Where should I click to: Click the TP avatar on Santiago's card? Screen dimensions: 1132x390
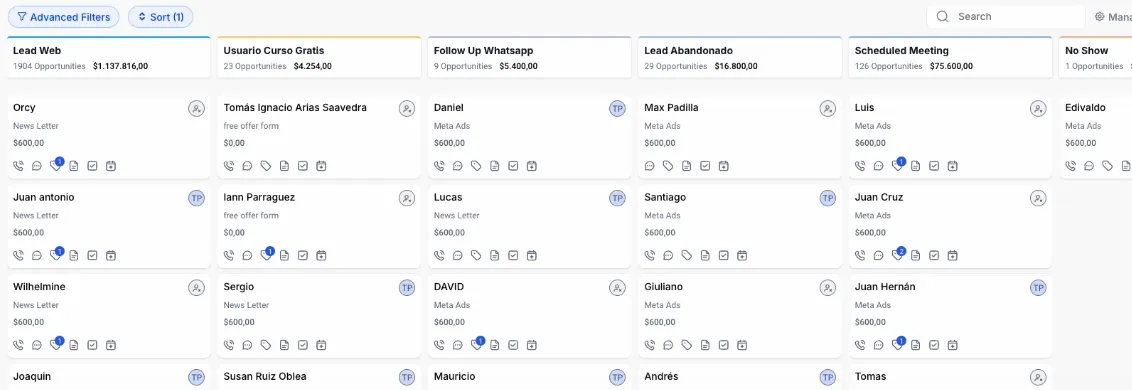point(827,198)
